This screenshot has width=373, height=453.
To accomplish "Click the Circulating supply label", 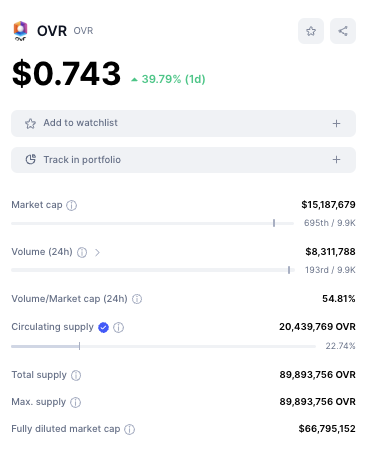I will pyautogui.click(x=52, y=327).
